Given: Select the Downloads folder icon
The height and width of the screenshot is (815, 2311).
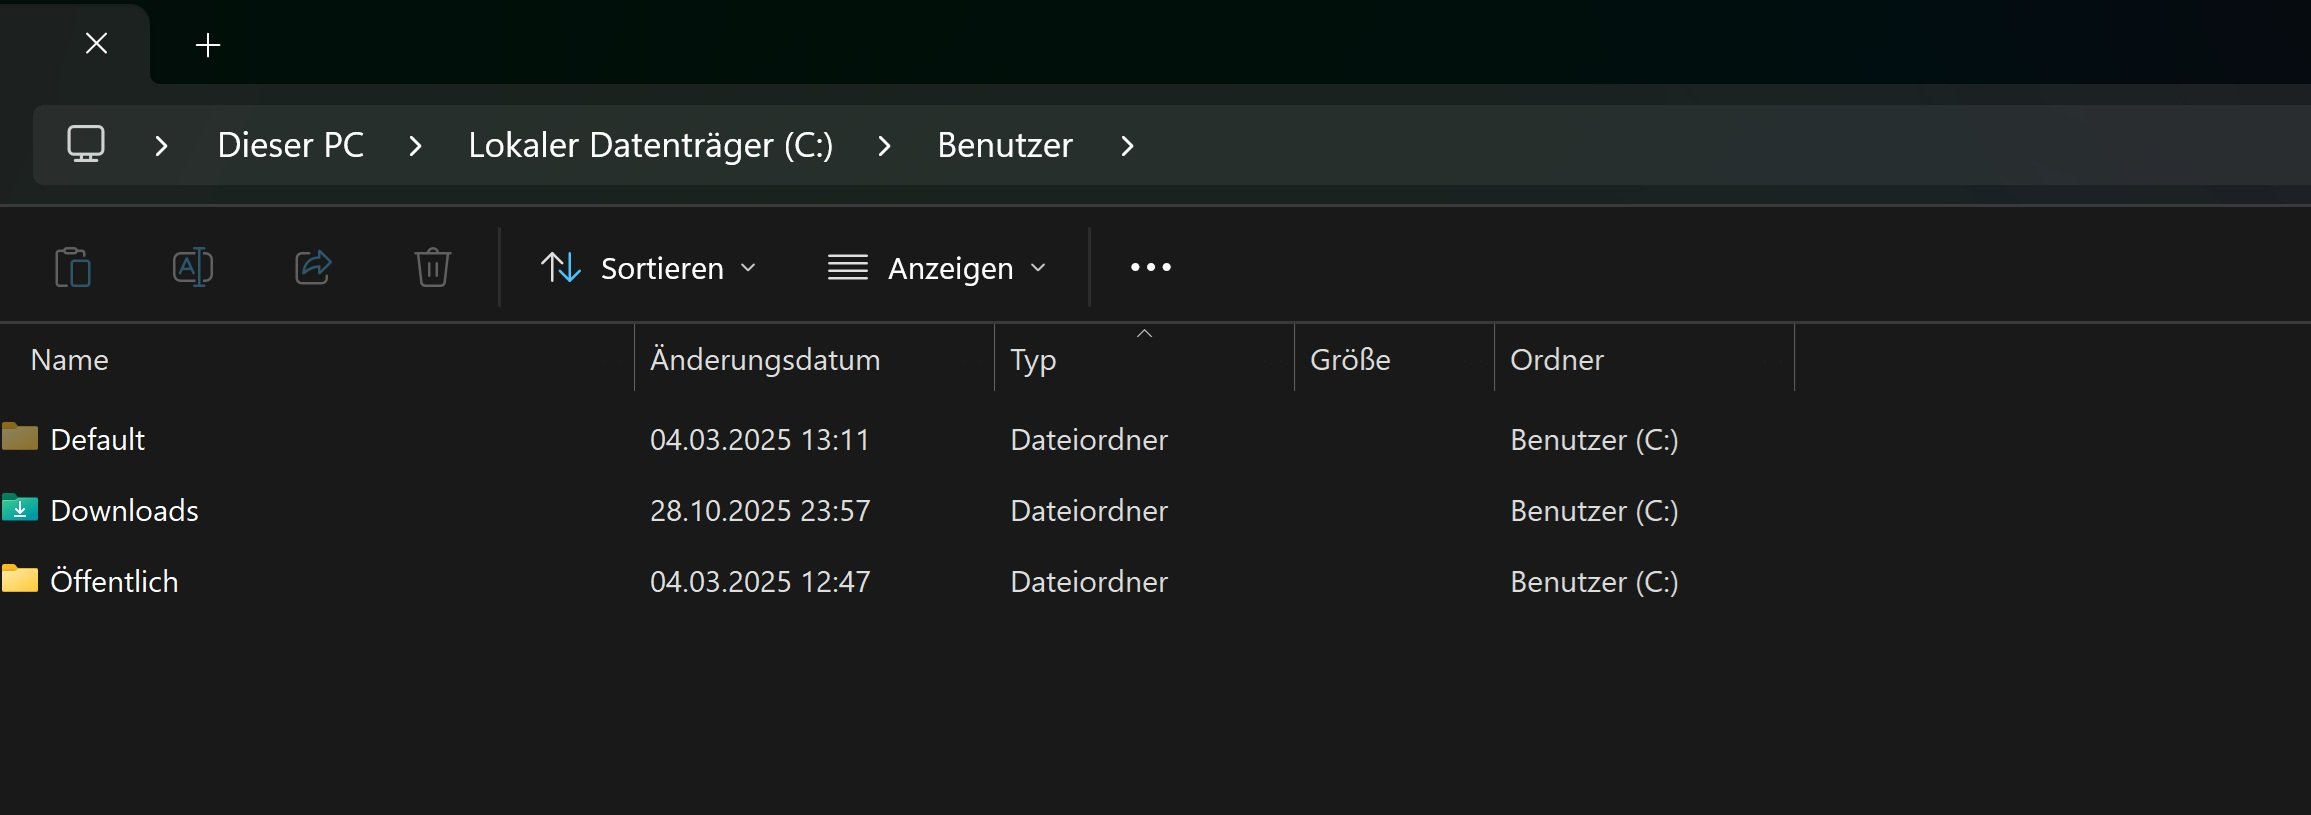Looking at the screenshot, I should pyautogui.click(x=20, y=509).
